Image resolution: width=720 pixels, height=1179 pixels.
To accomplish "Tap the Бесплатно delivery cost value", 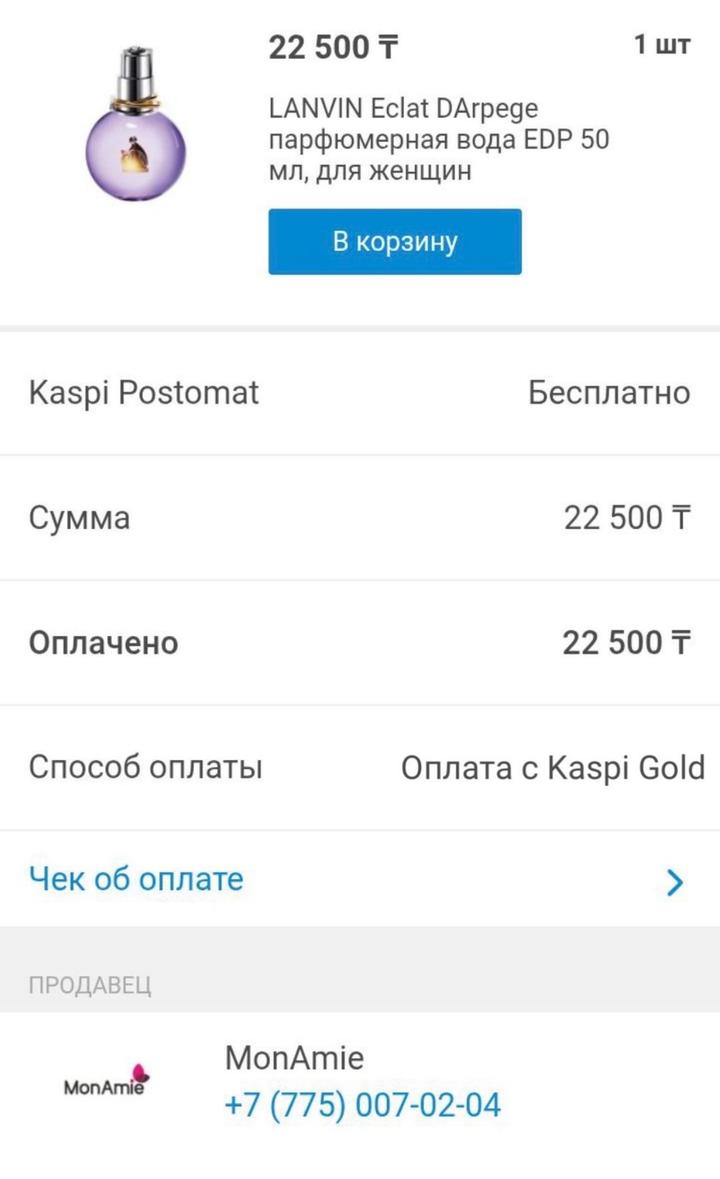I will 608,393.
